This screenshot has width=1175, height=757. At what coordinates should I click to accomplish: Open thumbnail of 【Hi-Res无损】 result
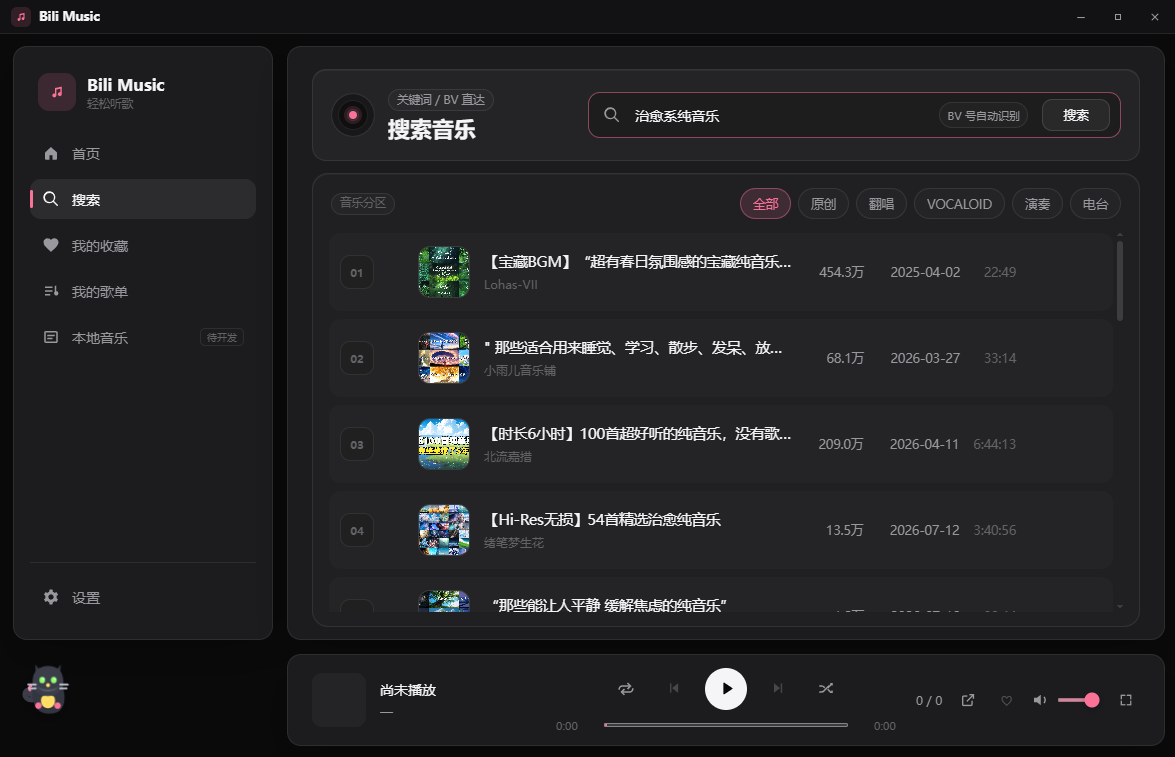tap(444, 530)
